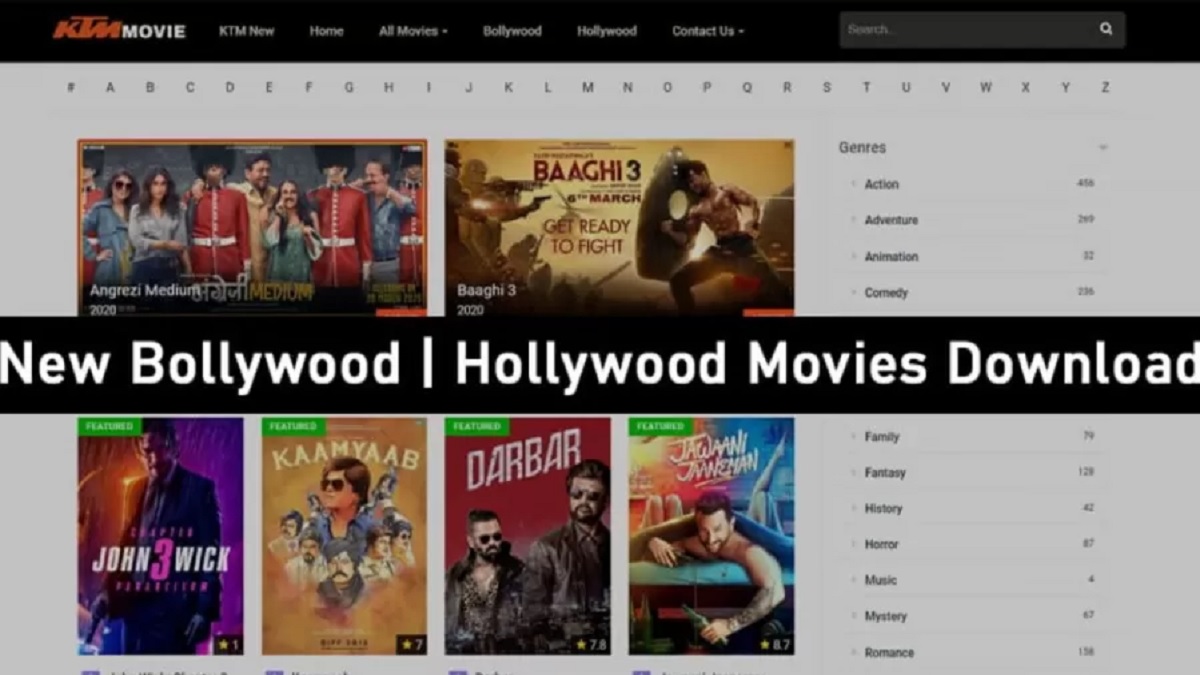Click the search magnifier icon
The height and width of the screenshot is (675, 1200).
(1106, 29)
